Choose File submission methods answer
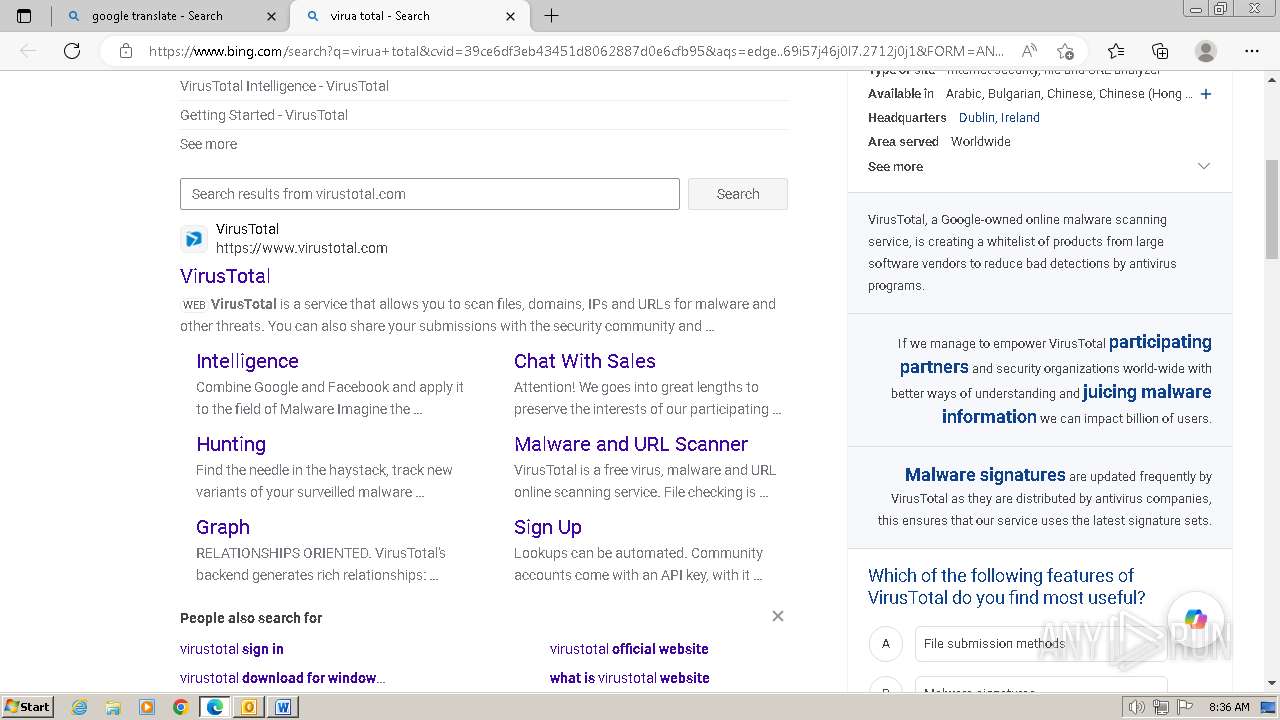The height and width of the screenshot is (720, 1280). pyautogui.click(x=1041, y=644)
